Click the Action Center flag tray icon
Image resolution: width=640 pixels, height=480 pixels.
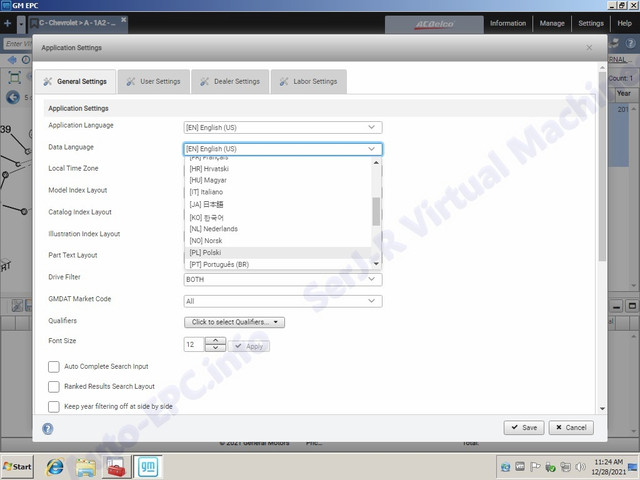(x=535, y=467)
